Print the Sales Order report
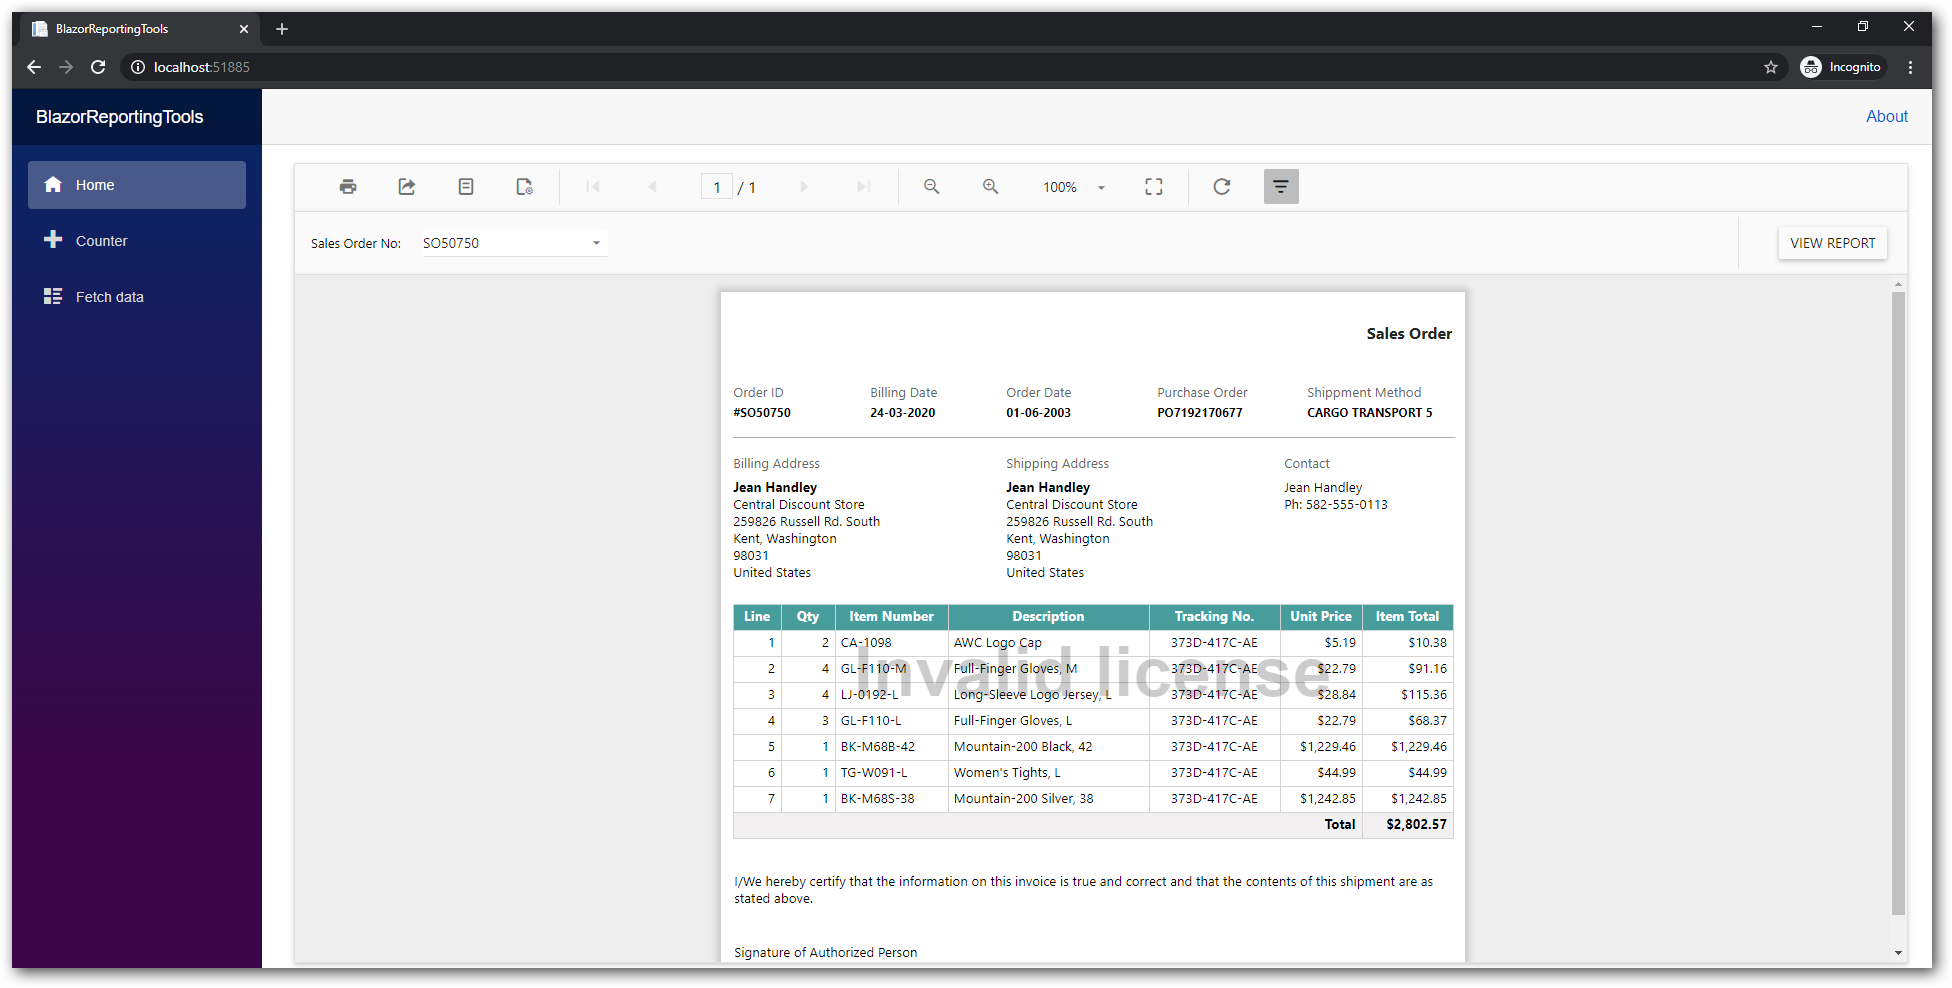 coord(347,186)
